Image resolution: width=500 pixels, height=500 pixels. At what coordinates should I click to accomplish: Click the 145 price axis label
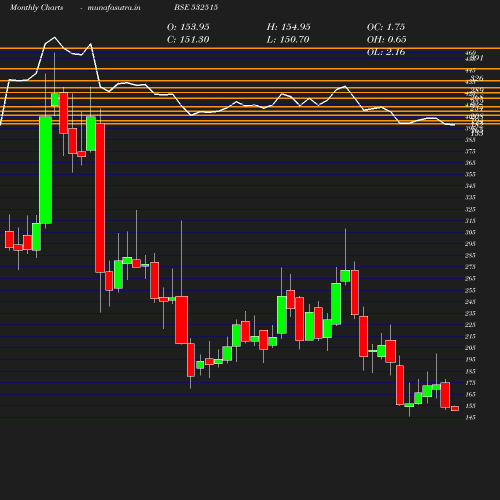pyautogui.click(x=470, y=418)
